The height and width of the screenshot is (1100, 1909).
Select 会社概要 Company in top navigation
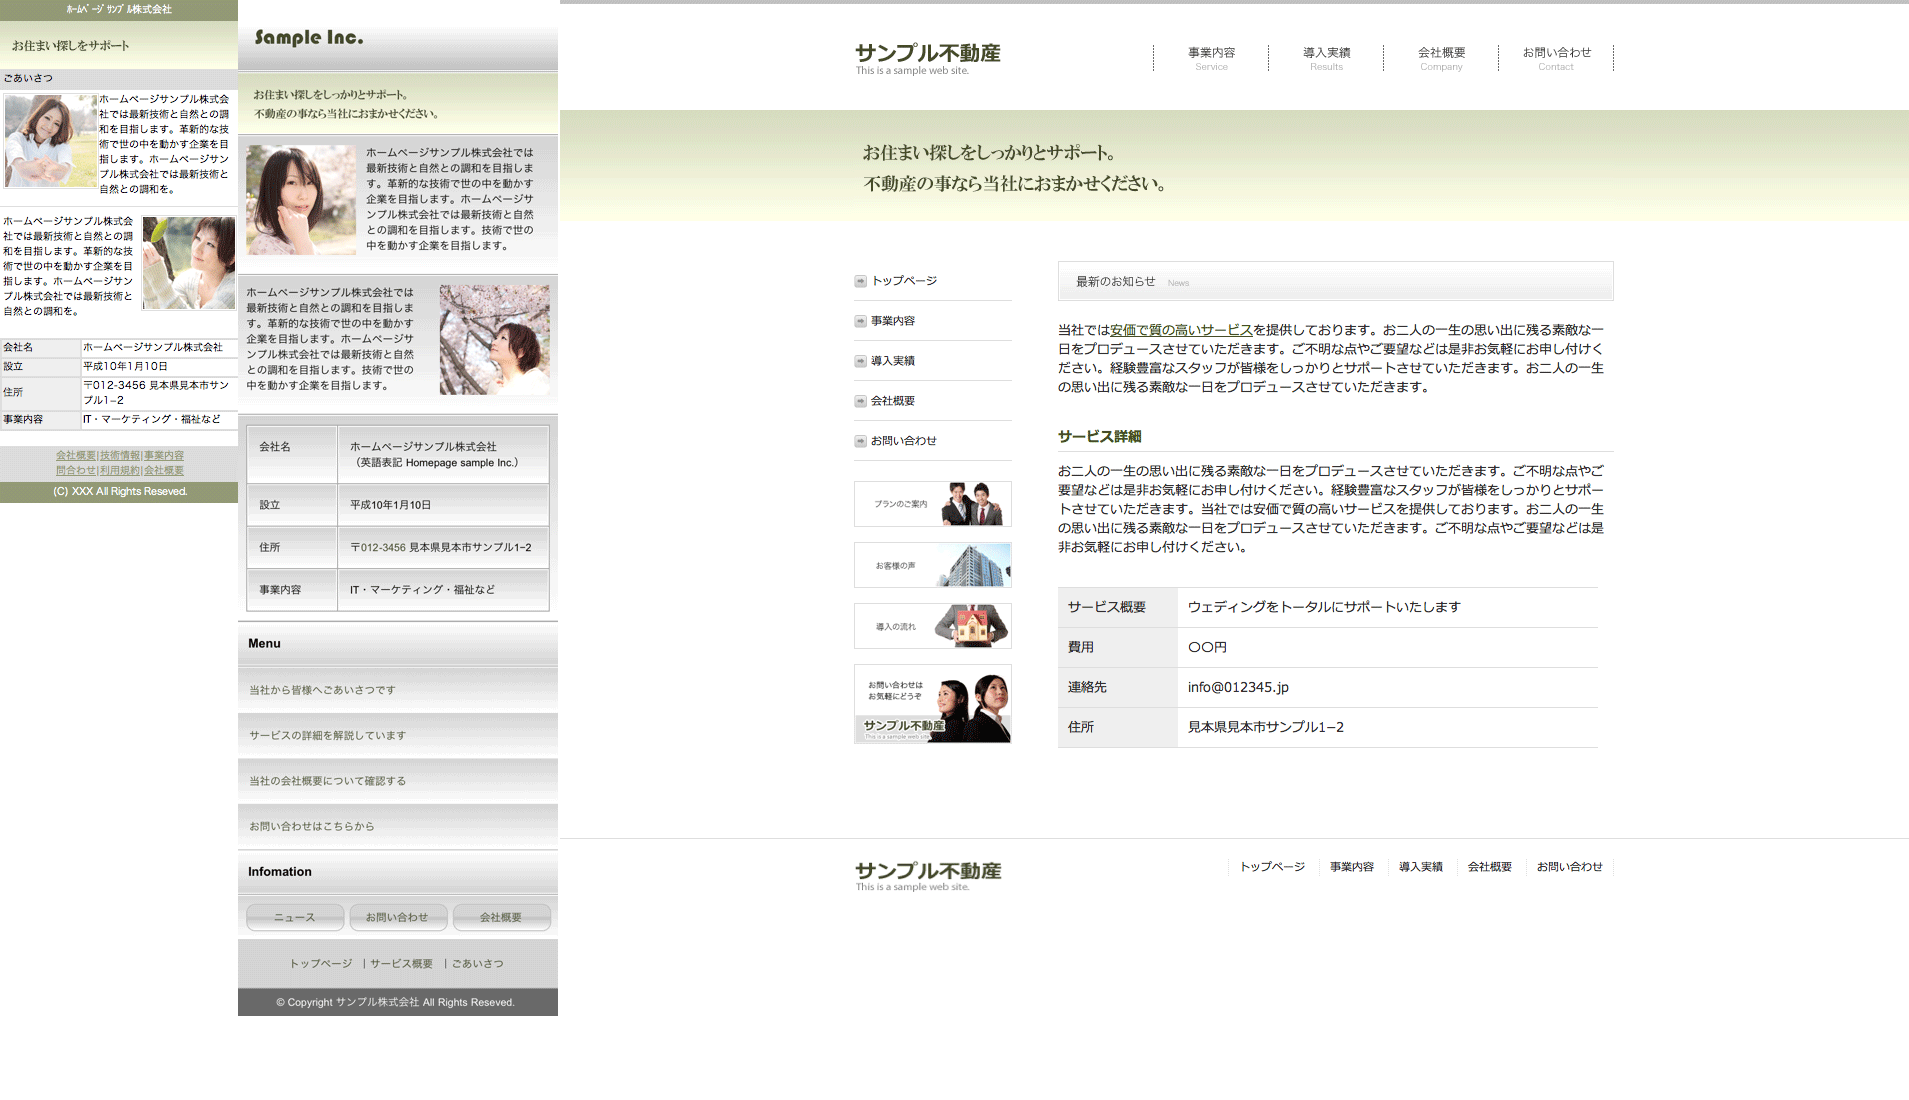[1441, 58]
